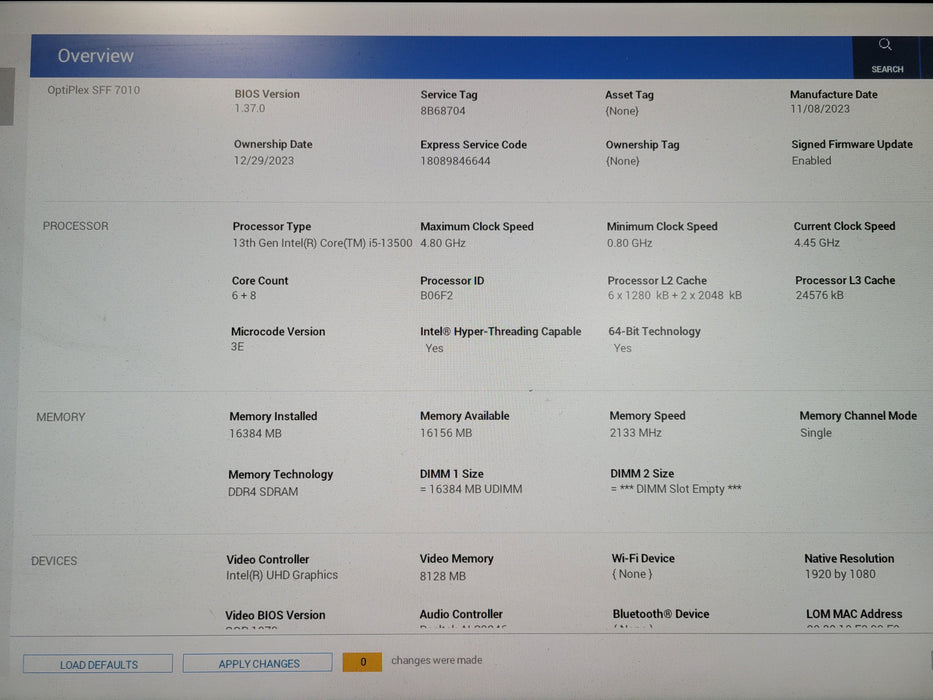Click Express Service Code value 18089846644
933x700 pixels.
tap(456, 161)
